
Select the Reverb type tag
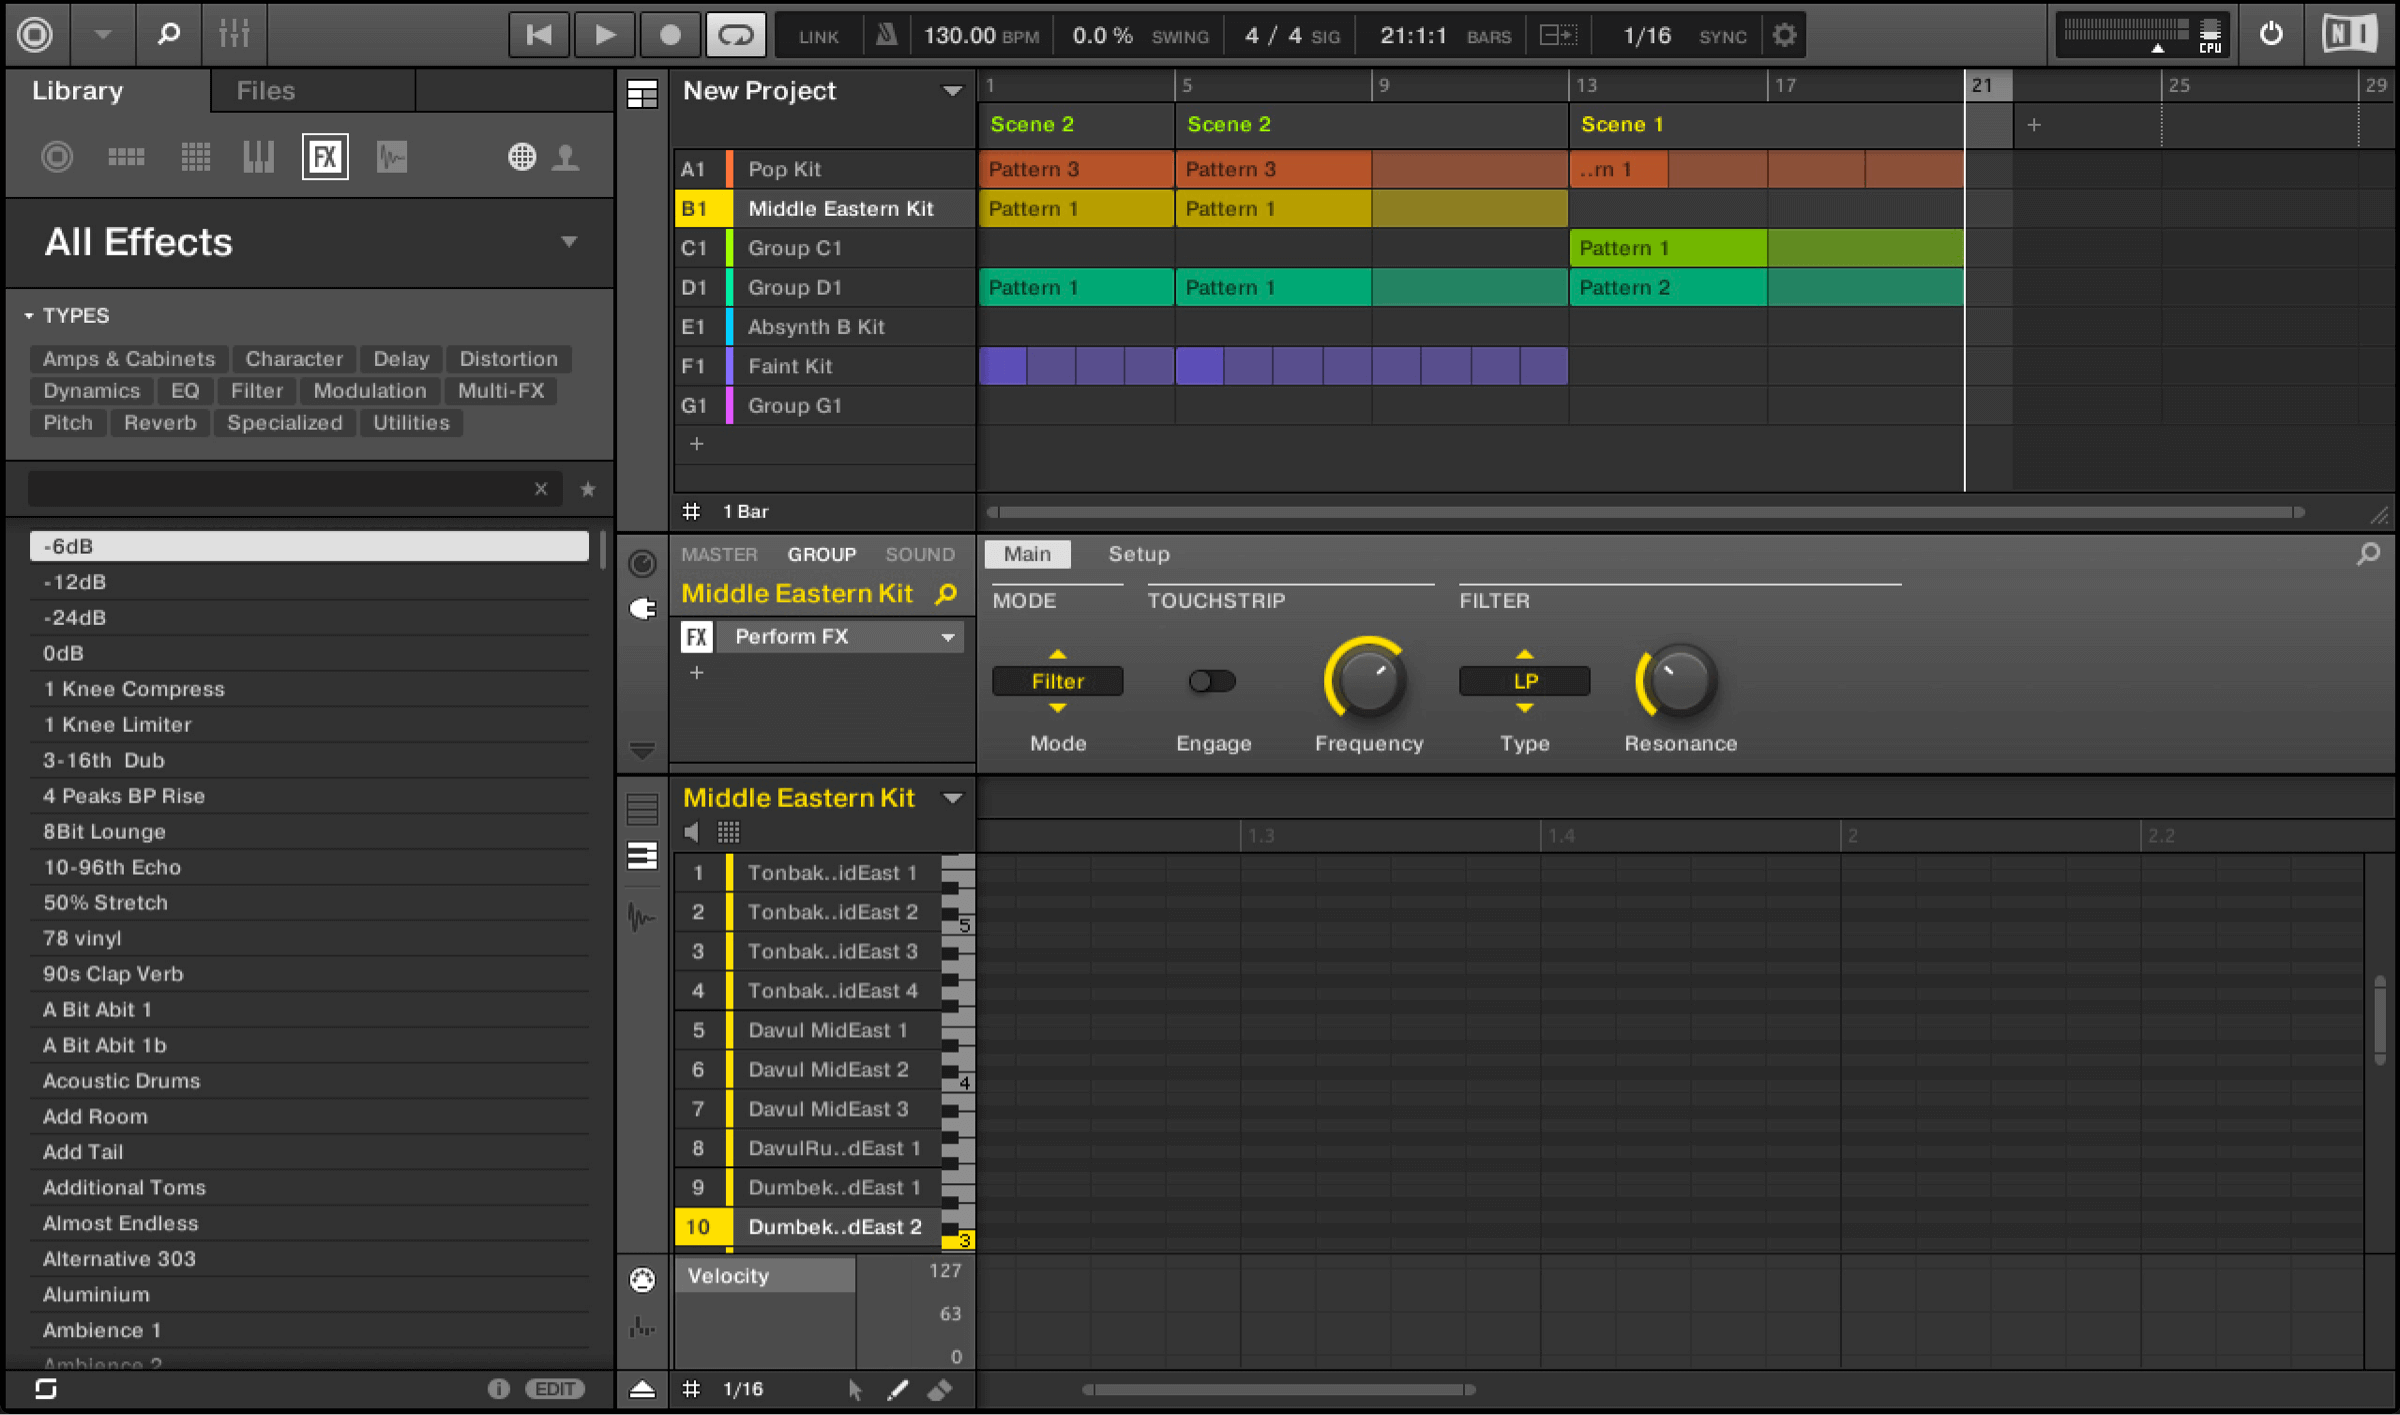160,423
